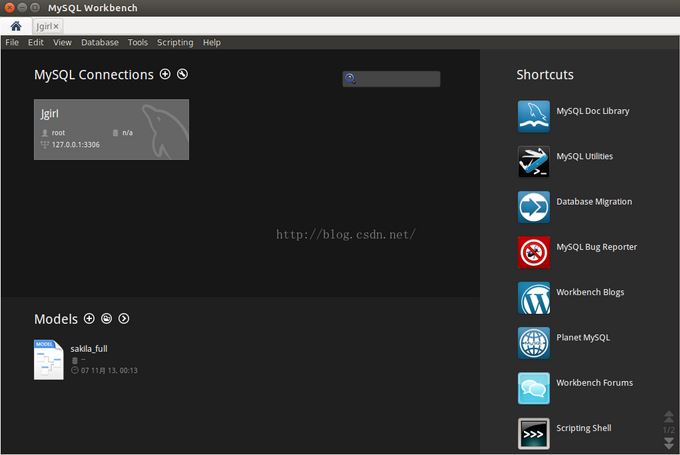Open an existing model file via folder icon
680x455 pixels.
[x=106, y=319]
